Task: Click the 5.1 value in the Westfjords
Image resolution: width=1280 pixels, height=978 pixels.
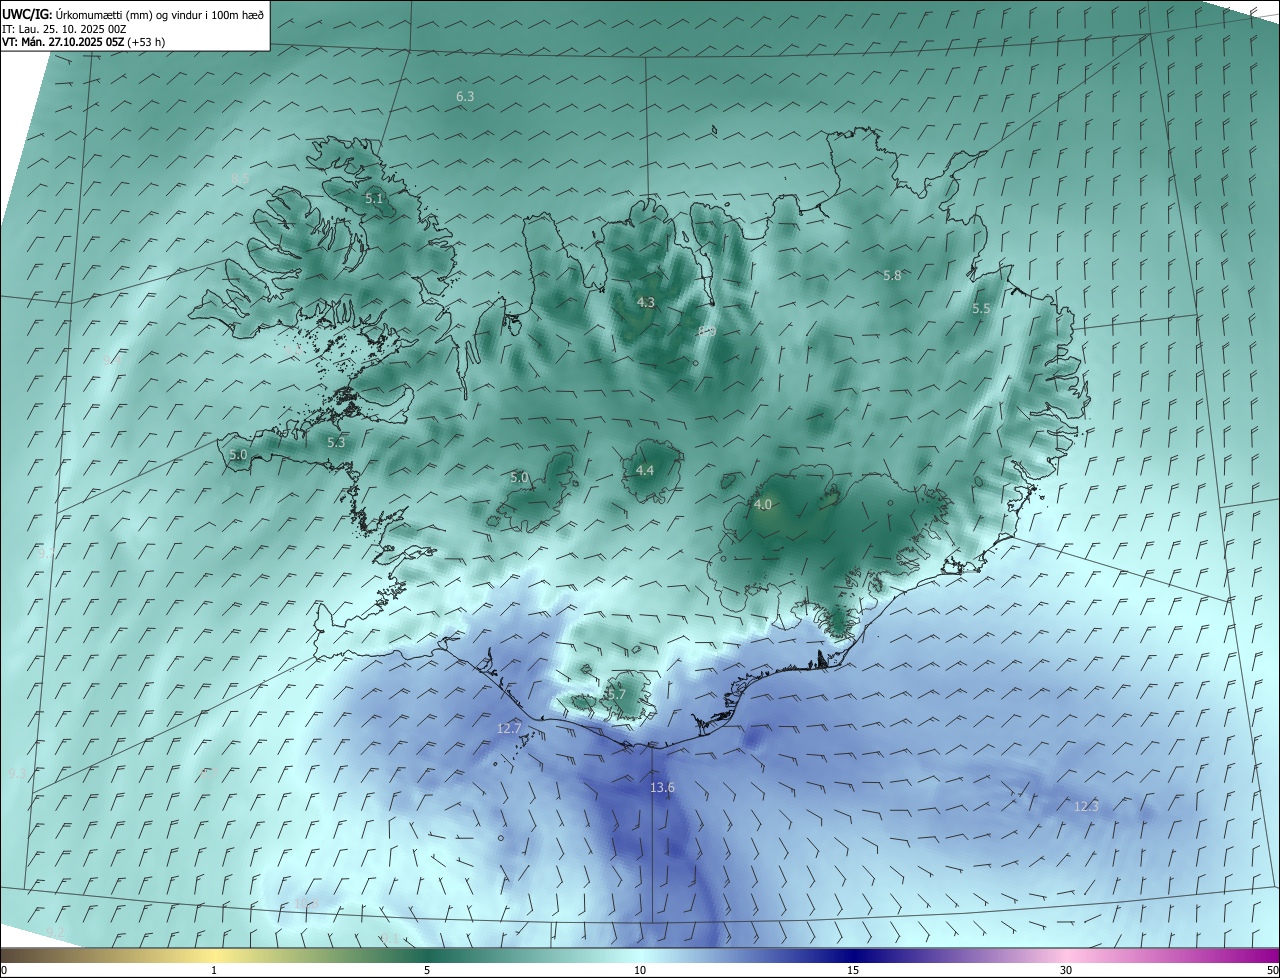Action: coord(374,199)
